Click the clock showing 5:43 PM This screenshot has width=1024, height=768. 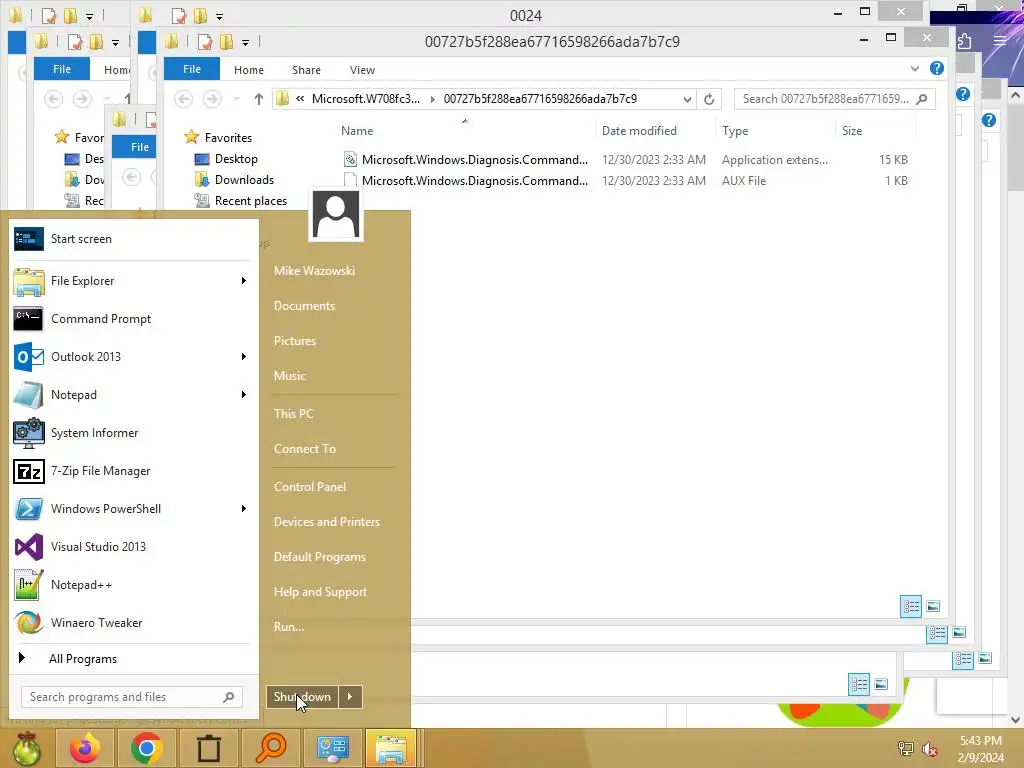(x=980, y=741)
